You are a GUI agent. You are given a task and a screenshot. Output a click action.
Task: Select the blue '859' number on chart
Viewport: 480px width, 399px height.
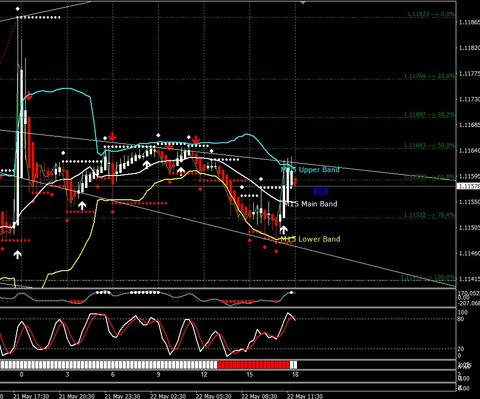321,191
